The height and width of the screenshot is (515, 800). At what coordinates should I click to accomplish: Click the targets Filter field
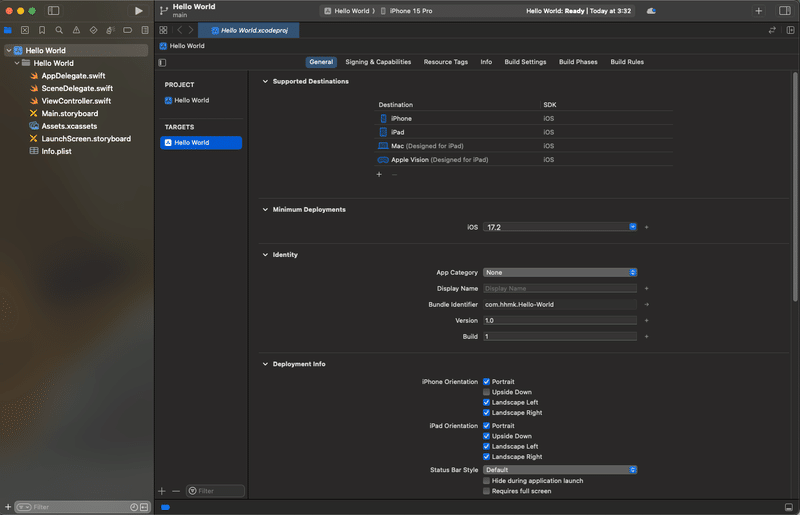coord(215,491)
